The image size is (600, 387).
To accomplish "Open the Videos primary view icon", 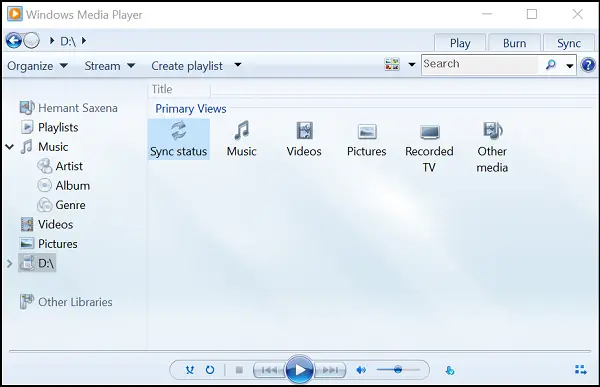I will tap(304, 139).
